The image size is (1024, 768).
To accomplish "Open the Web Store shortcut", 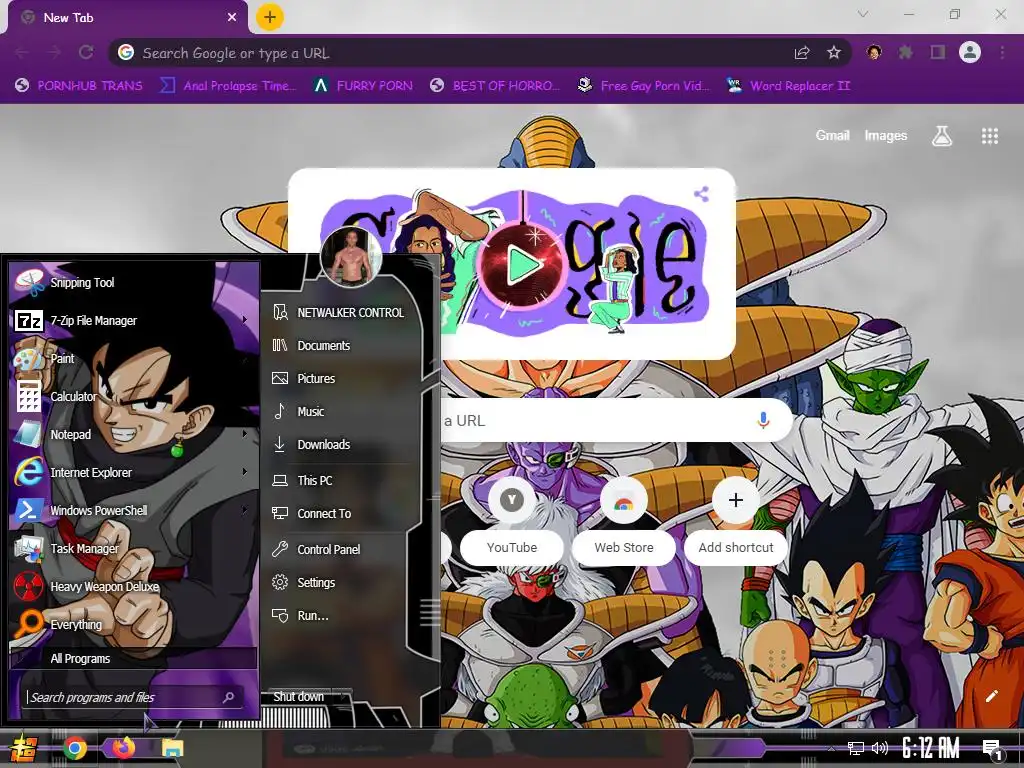I will 624,519.
